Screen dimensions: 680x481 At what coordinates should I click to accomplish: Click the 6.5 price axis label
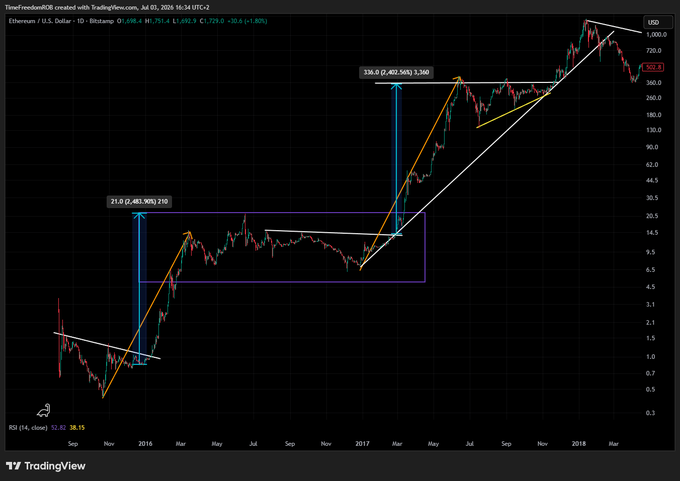click(x=651, y=270)
